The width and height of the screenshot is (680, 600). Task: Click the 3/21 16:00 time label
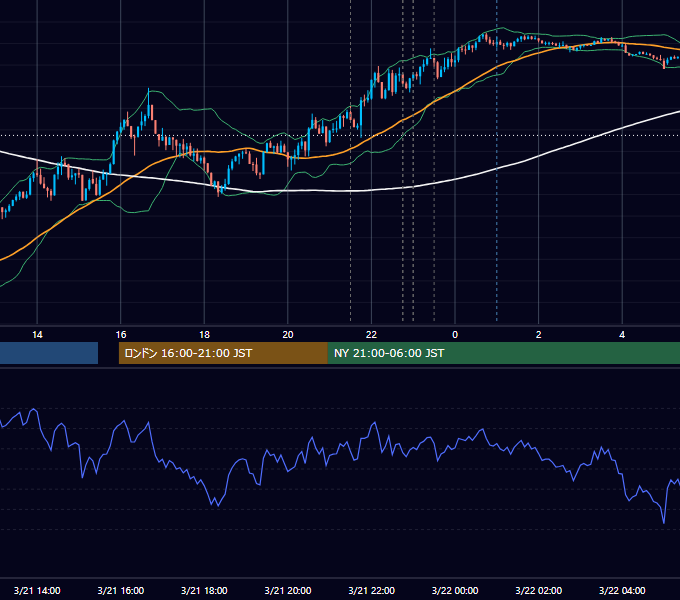point(121,590)
